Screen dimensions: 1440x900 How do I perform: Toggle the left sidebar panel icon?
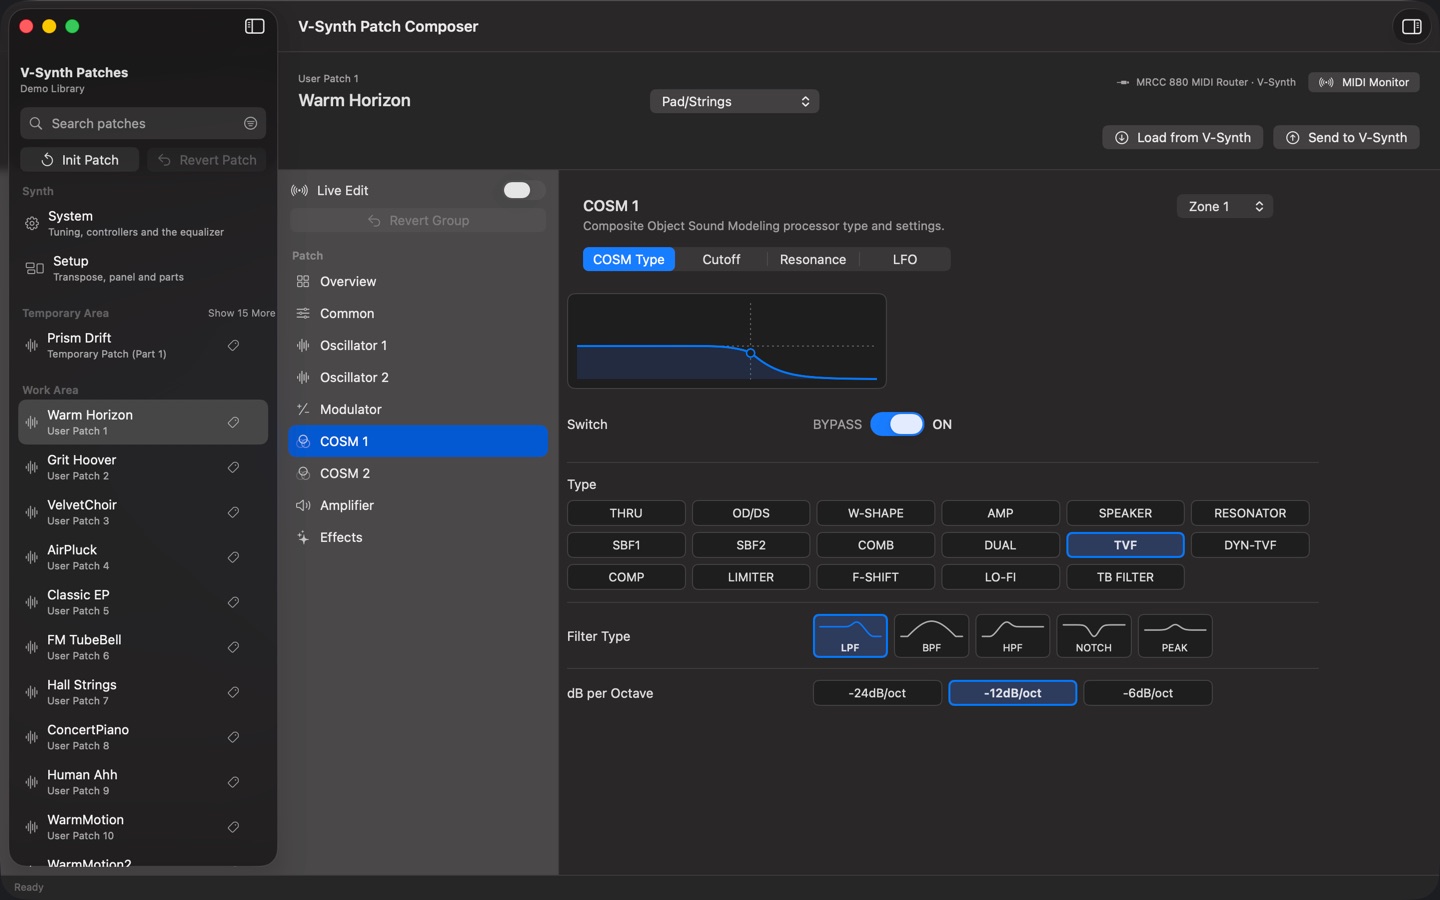point(255,27)
